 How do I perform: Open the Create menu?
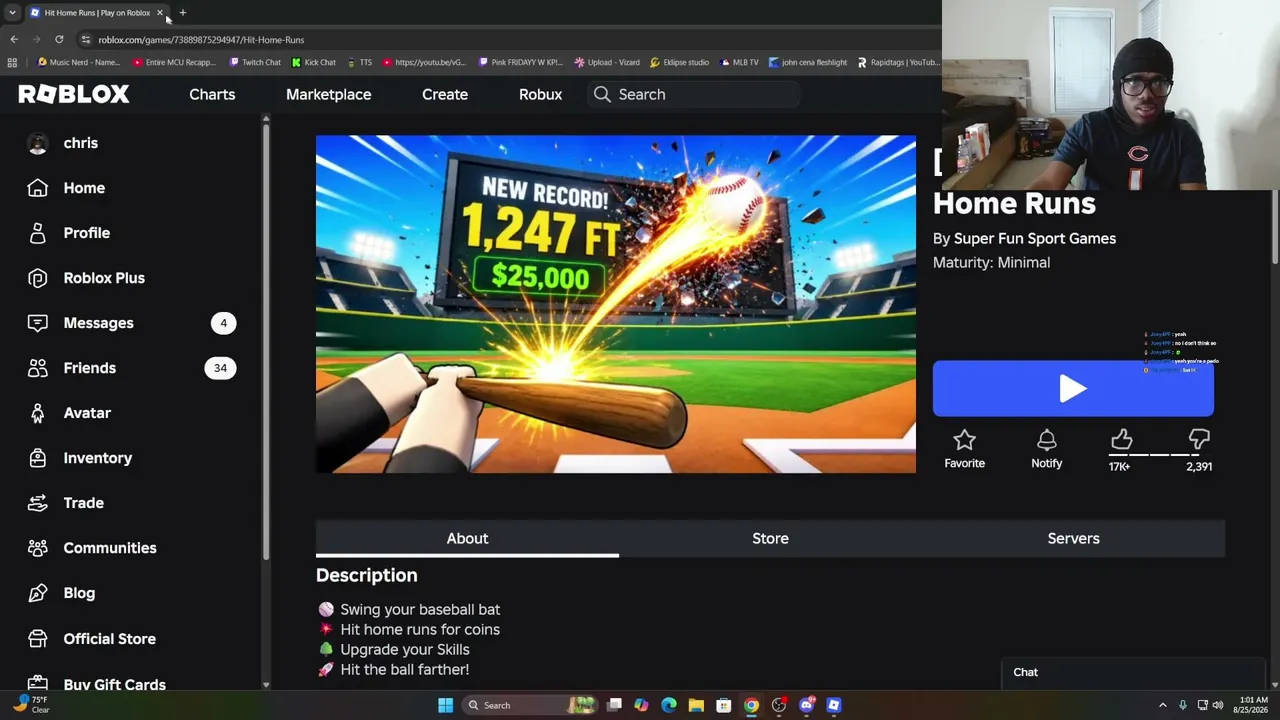[445, 94]
